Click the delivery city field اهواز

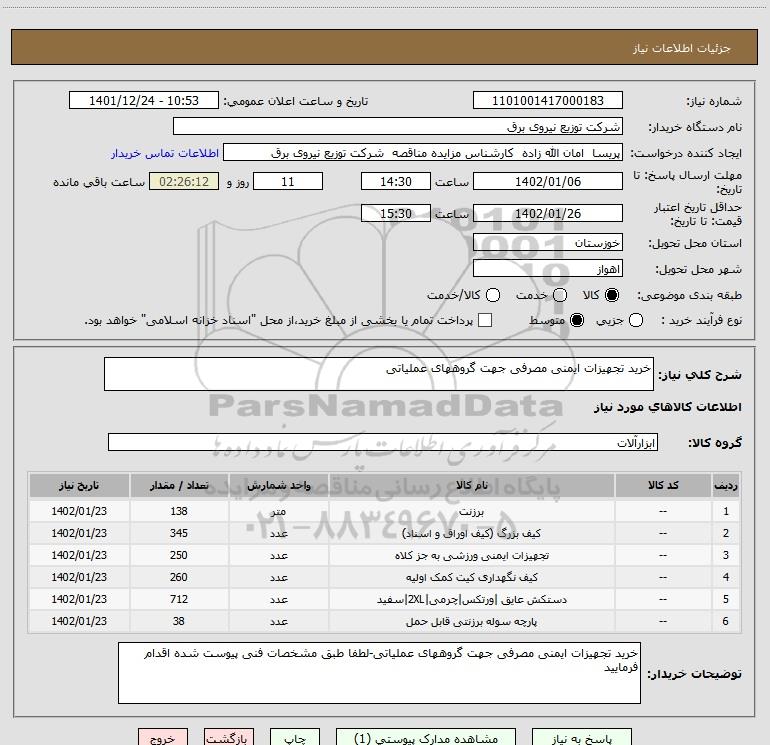pos(548,269)
